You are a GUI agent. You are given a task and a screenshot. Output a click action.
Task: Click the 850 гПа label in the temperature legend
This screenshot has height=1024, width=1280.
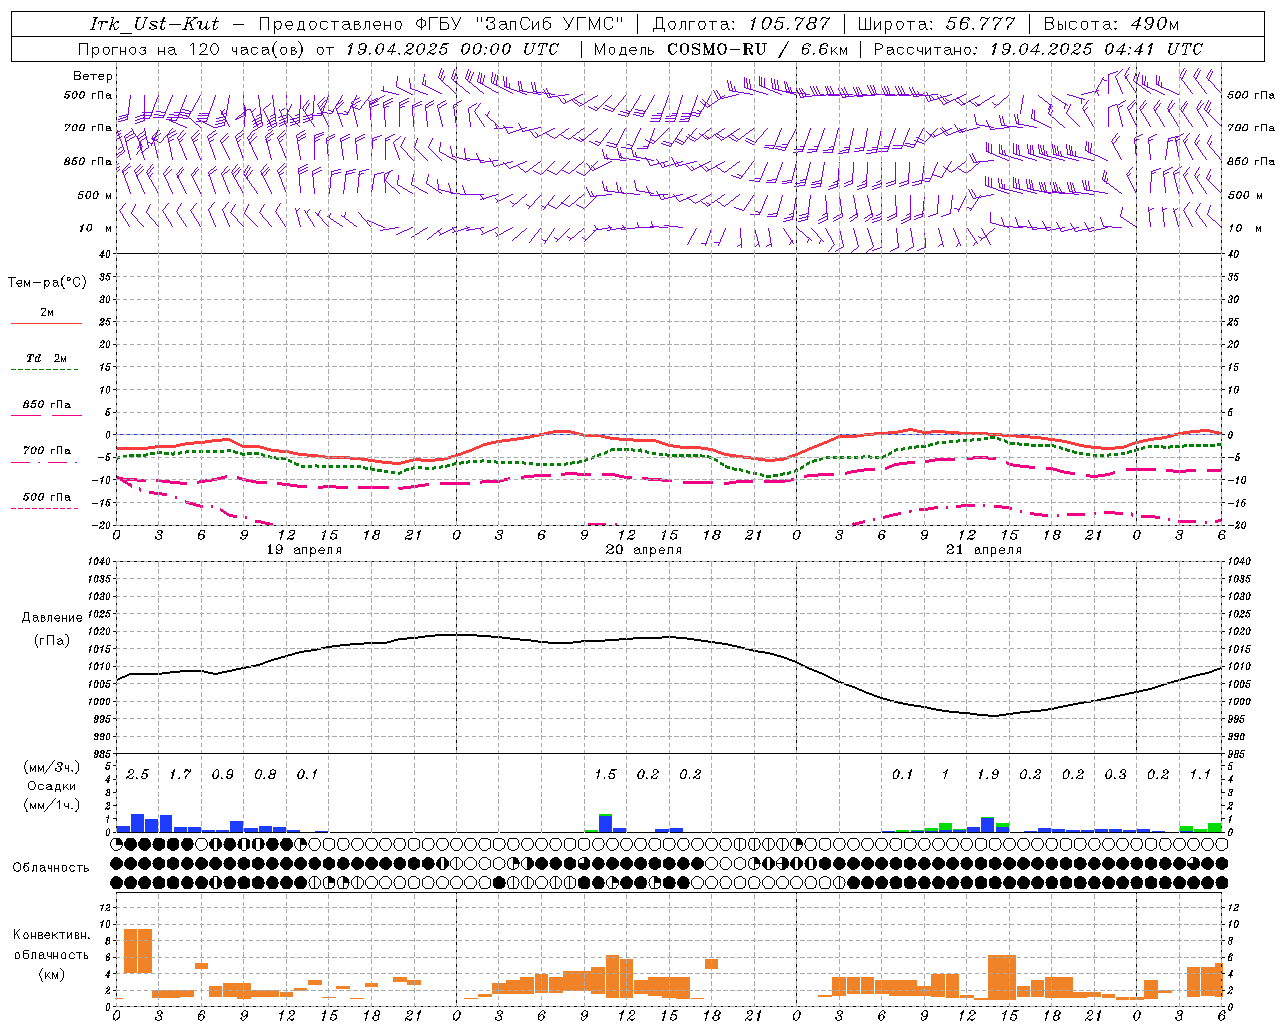(x=46, y=405)
